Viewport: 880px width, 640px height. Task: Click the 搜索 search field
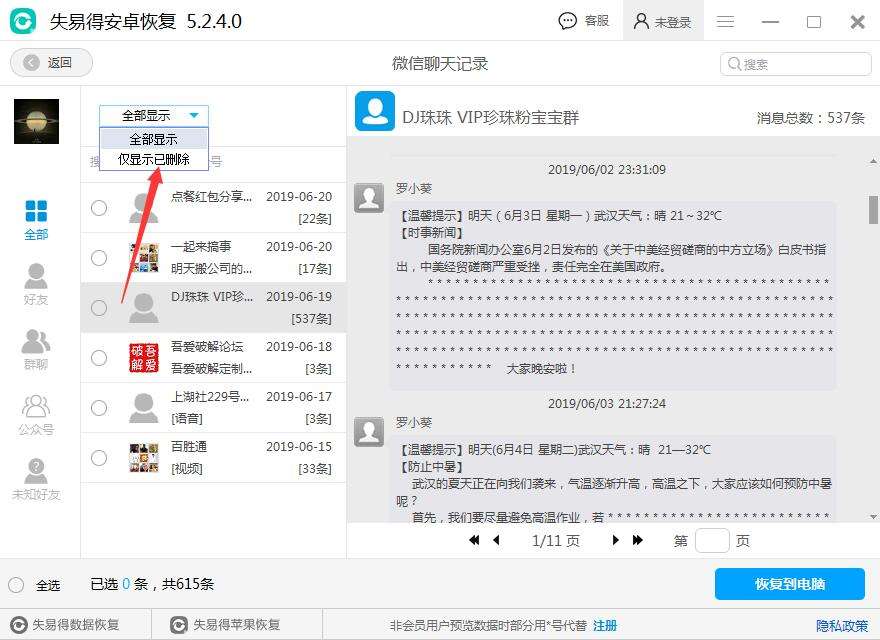pyautogui.click(x=795, y=64)
